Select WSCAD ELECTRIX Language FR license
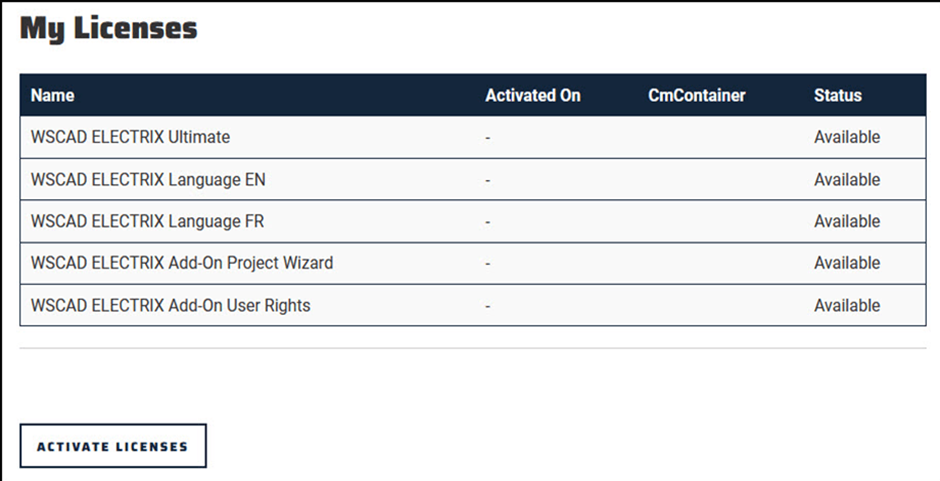The height and width of the screenshot is (481, 940). tap(473, 221)
